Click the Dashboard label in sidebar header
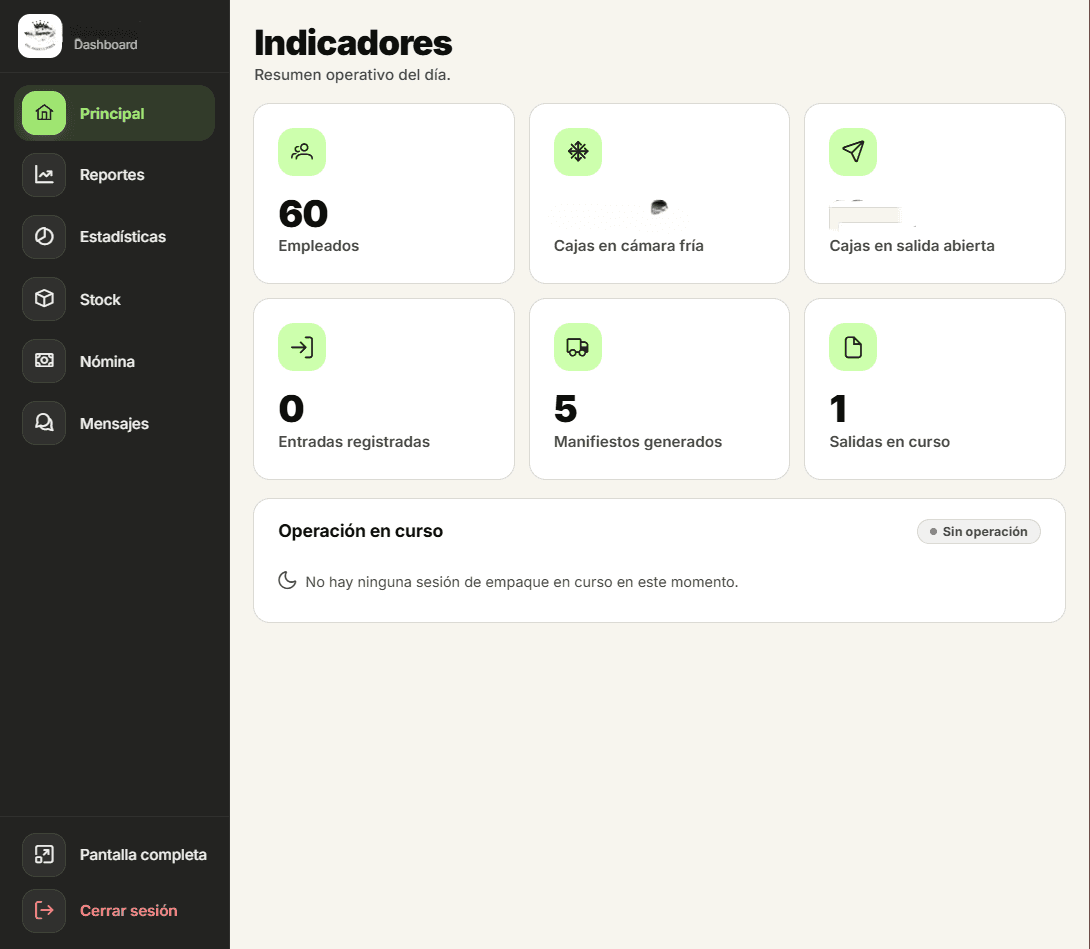Image resolution: width=1090 pixels, height=949 pixels. [106, 44]
